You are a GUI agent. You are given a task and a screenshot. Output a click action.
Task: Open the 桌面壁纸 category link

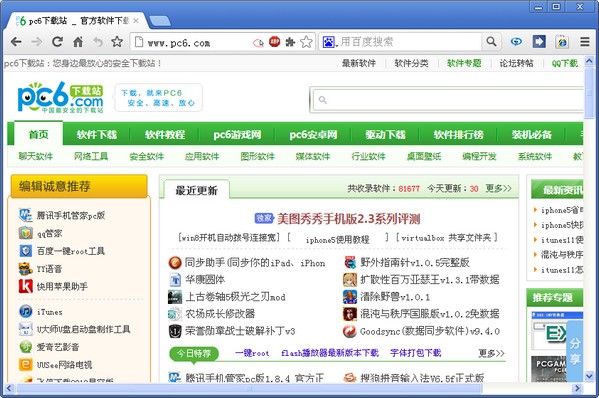click(424, 156)
